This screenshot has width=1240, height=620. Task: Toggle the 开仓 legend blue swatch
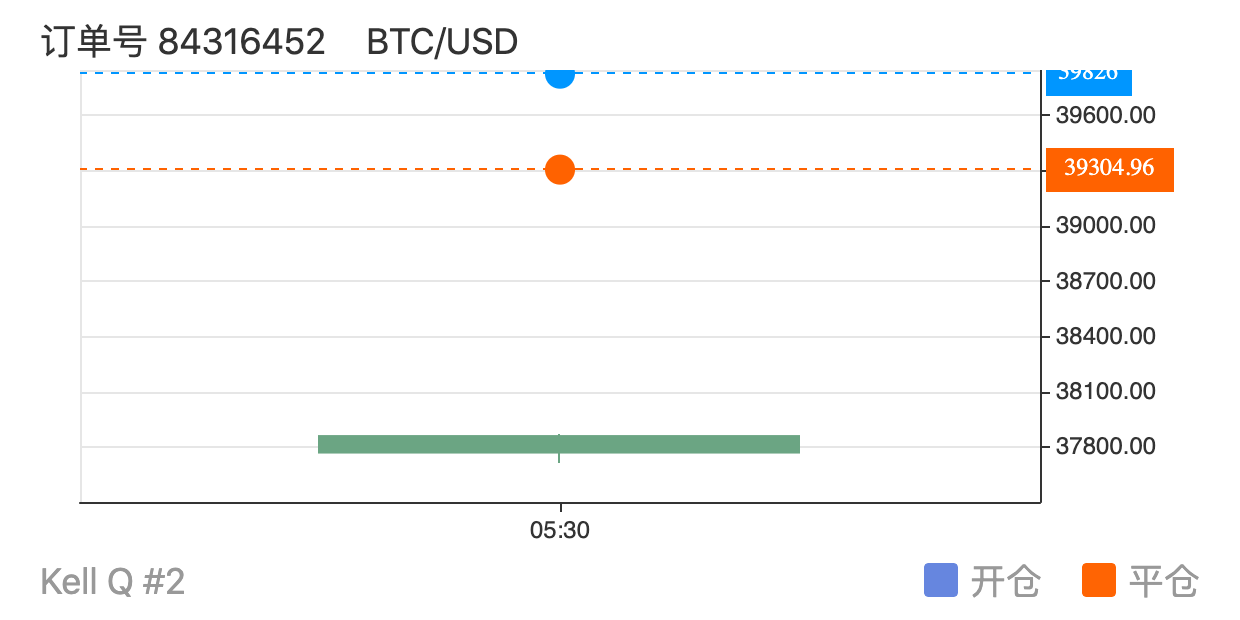coord(941,581)
